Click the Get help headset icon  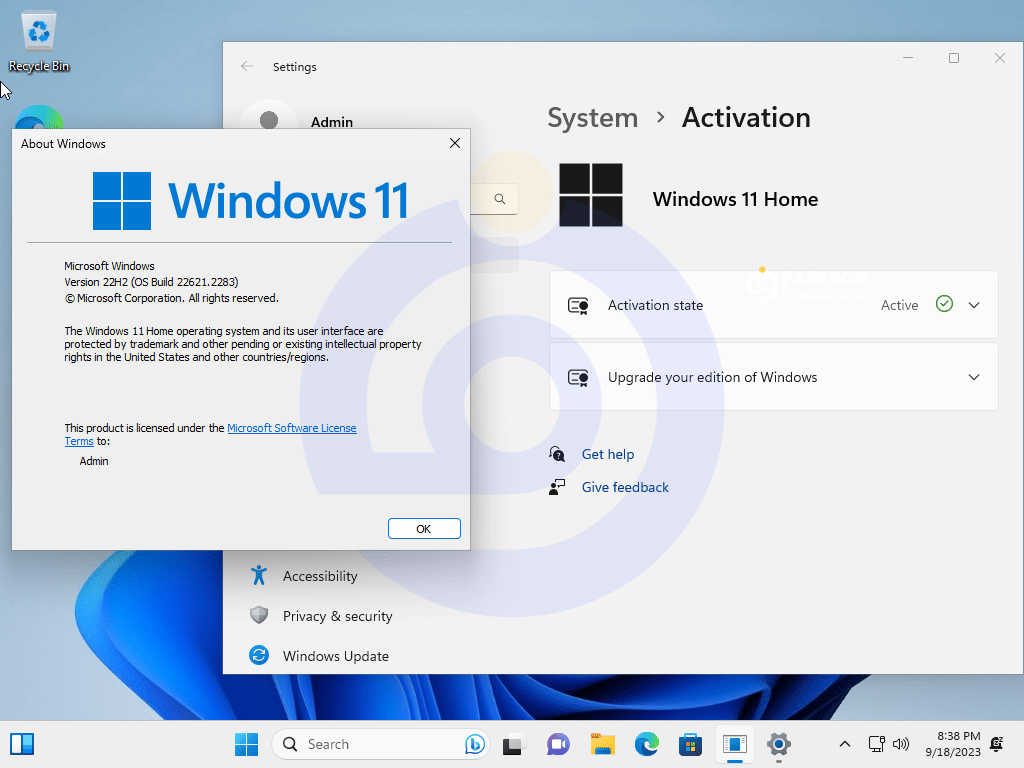pyautogui.click(x=557, y=454)
